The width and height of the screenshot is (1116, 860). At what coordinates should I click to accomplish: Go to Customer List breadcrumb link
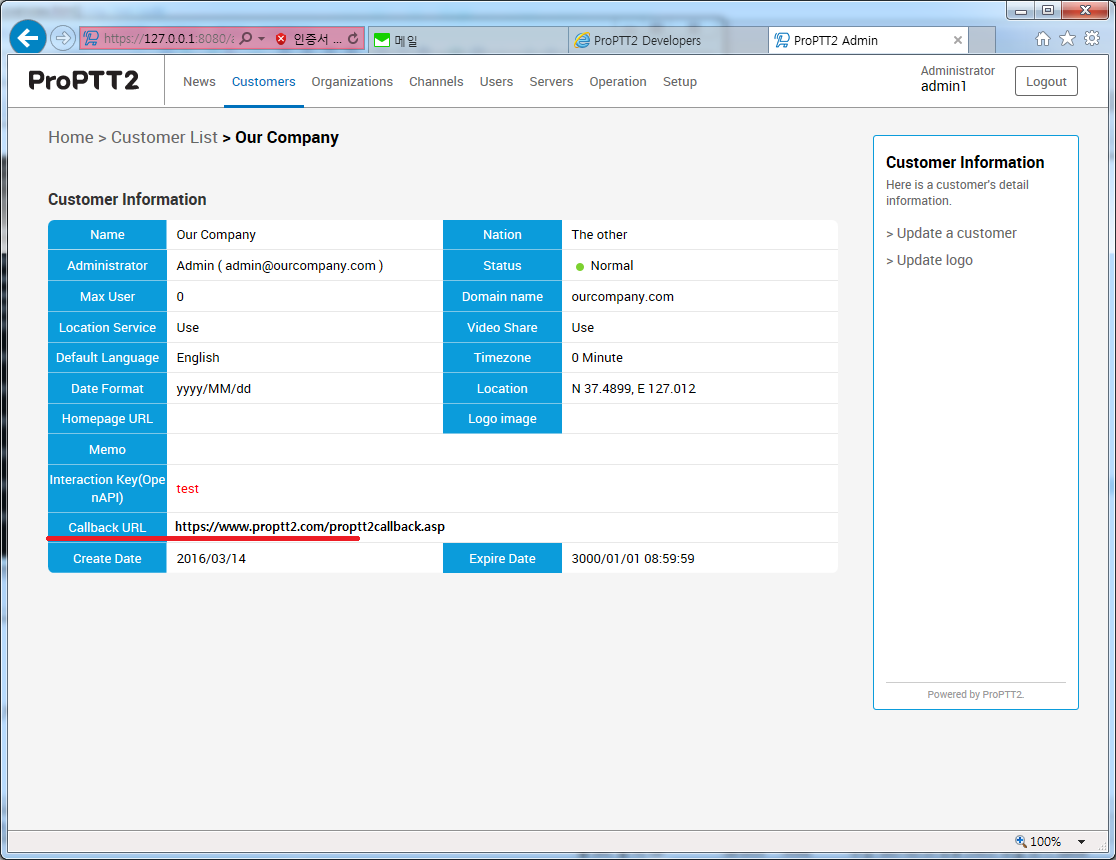pos(164,138)
